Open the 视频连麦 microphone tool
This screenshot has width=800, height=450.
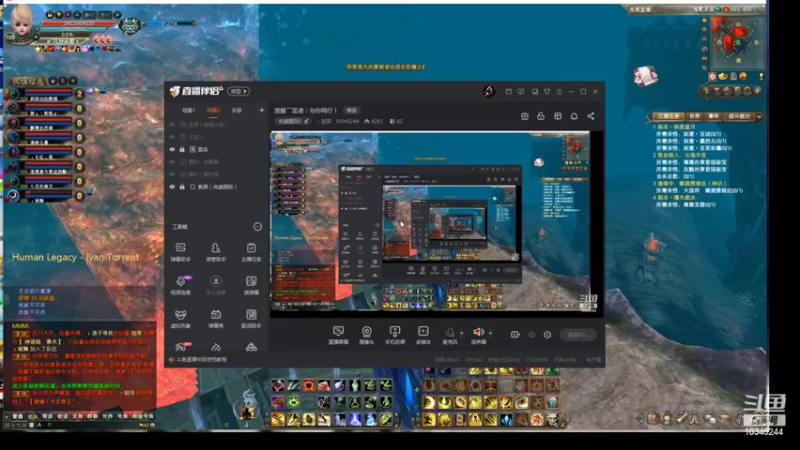pyautogui.click(x=181, y=285)
